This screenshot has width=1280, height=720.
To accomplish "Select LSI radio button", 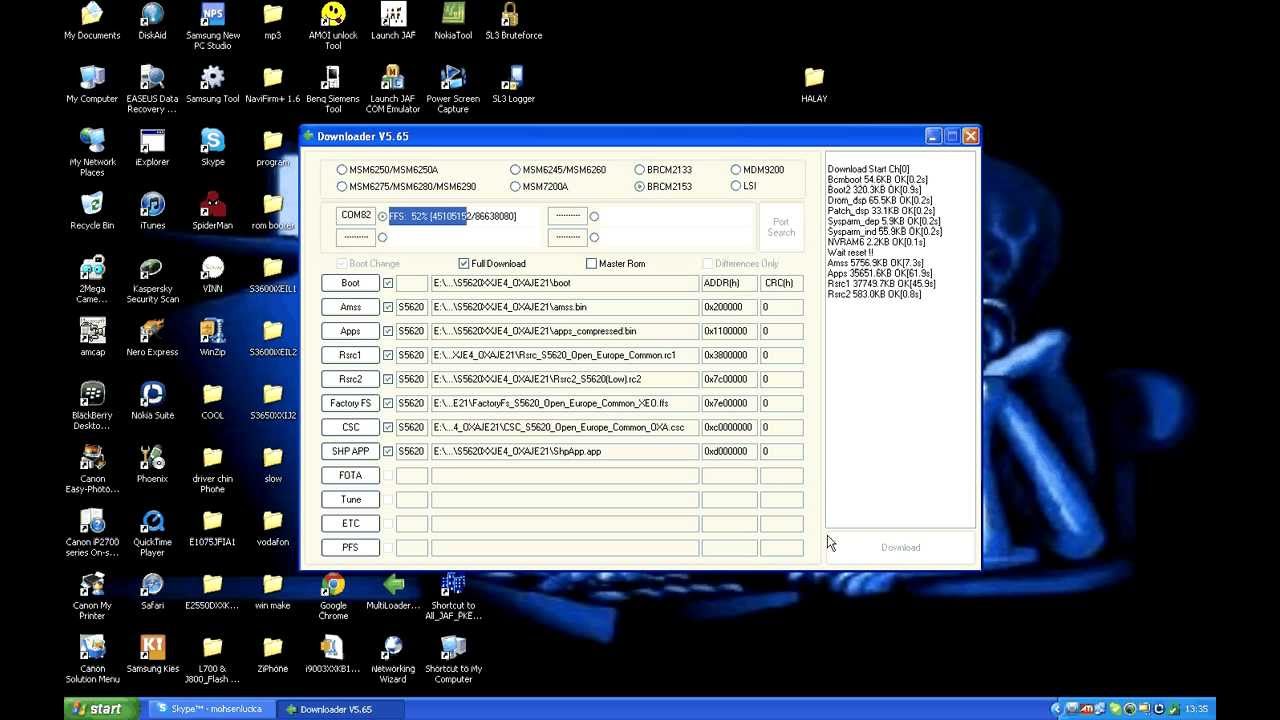I will [736, 186].
